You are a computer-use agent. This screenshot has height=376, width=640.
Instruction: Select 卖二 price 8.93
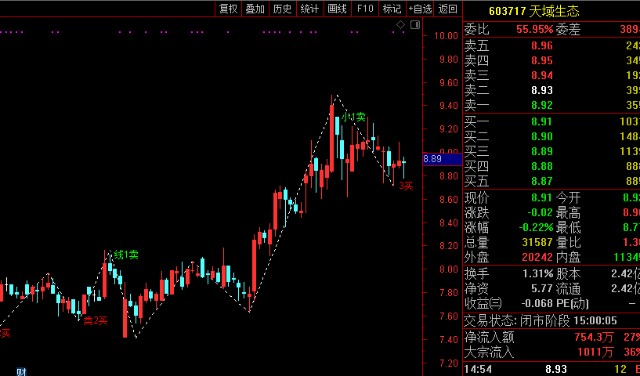[542, 90]
